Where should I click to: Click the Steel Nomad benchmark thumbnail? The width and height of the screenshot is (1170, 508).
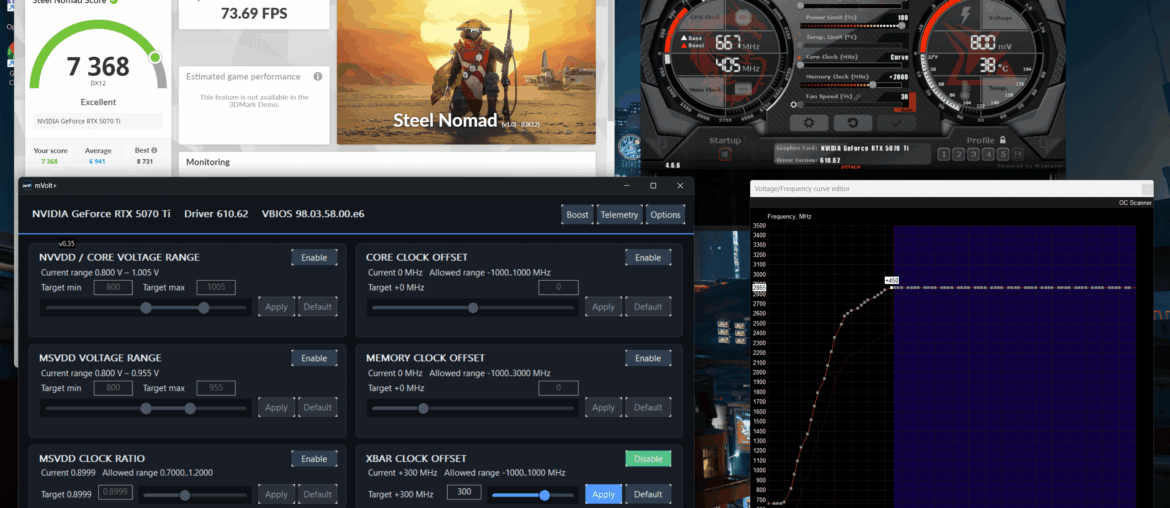point(466,72)
